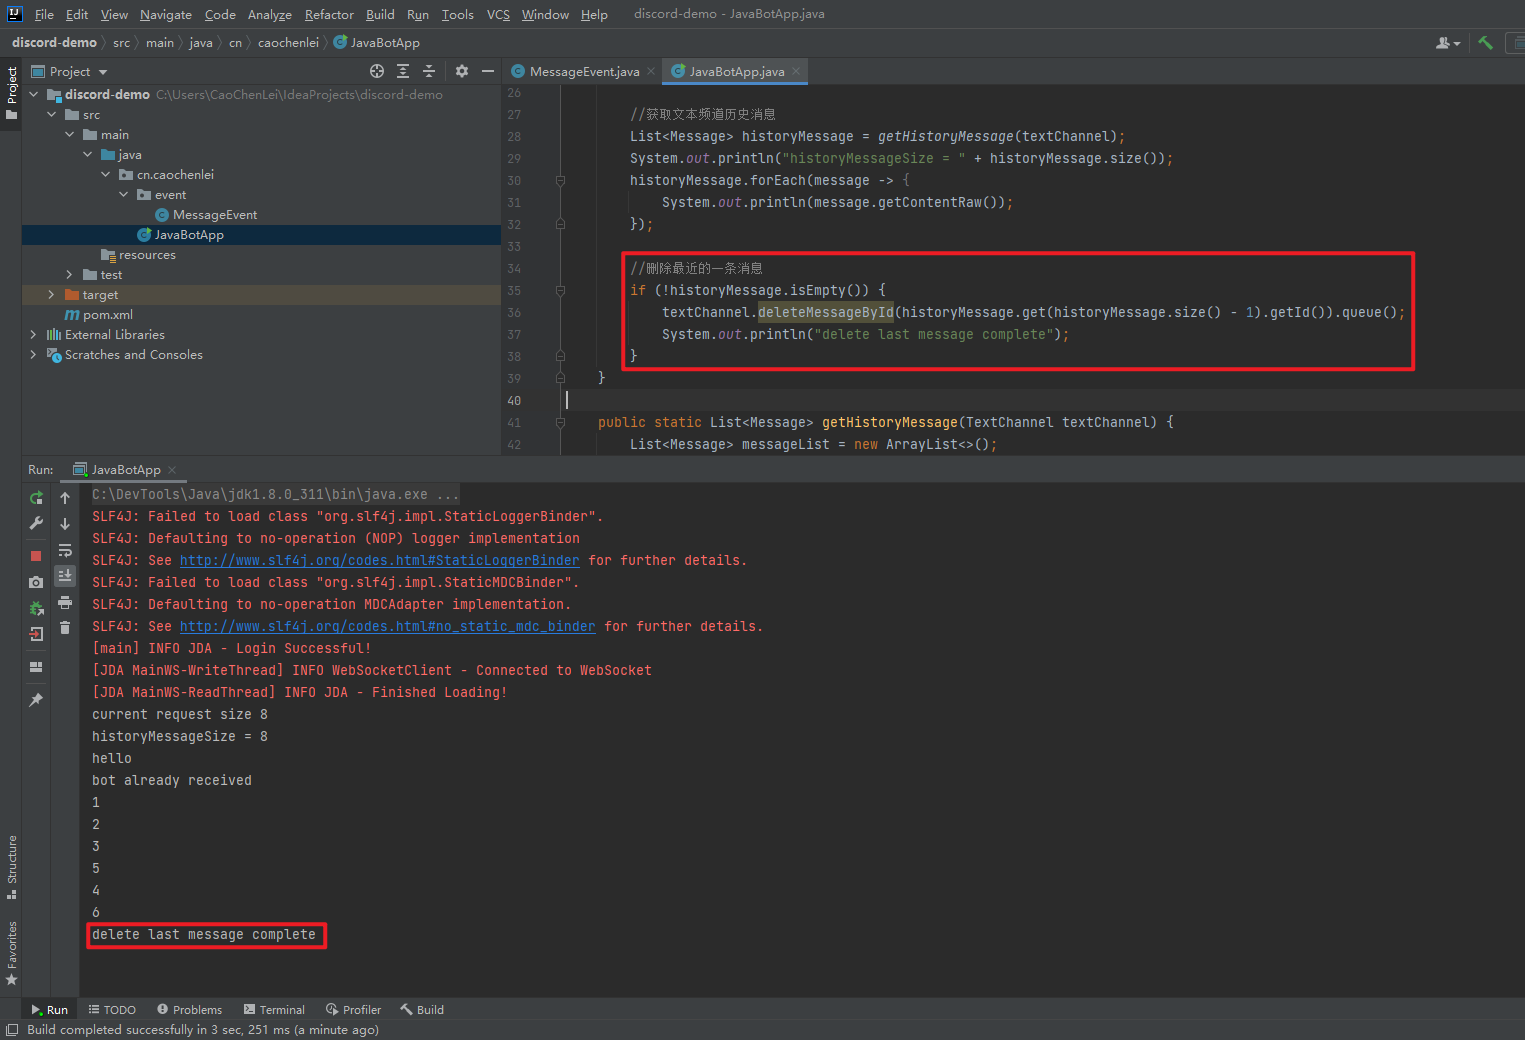The width and height of the screenshot is (1525, 1040).
Task: Open the VCS menu
Action: tap(498, 14)
